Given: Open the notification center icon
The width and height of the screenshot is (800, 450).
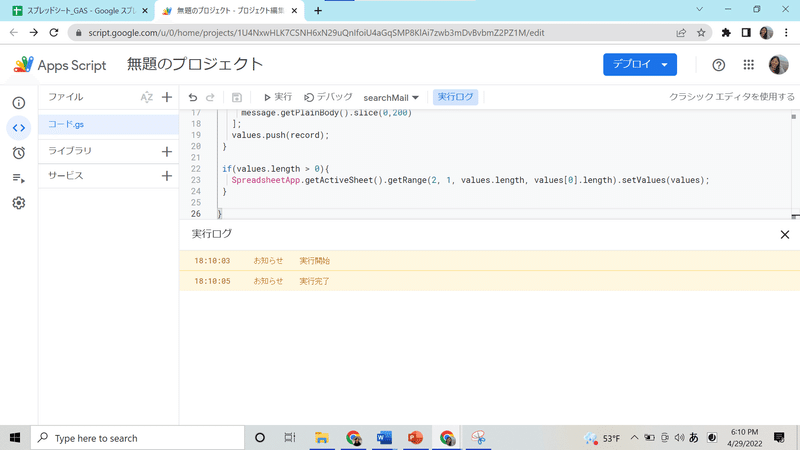Looking at the screenshot, I should point(779,438).
